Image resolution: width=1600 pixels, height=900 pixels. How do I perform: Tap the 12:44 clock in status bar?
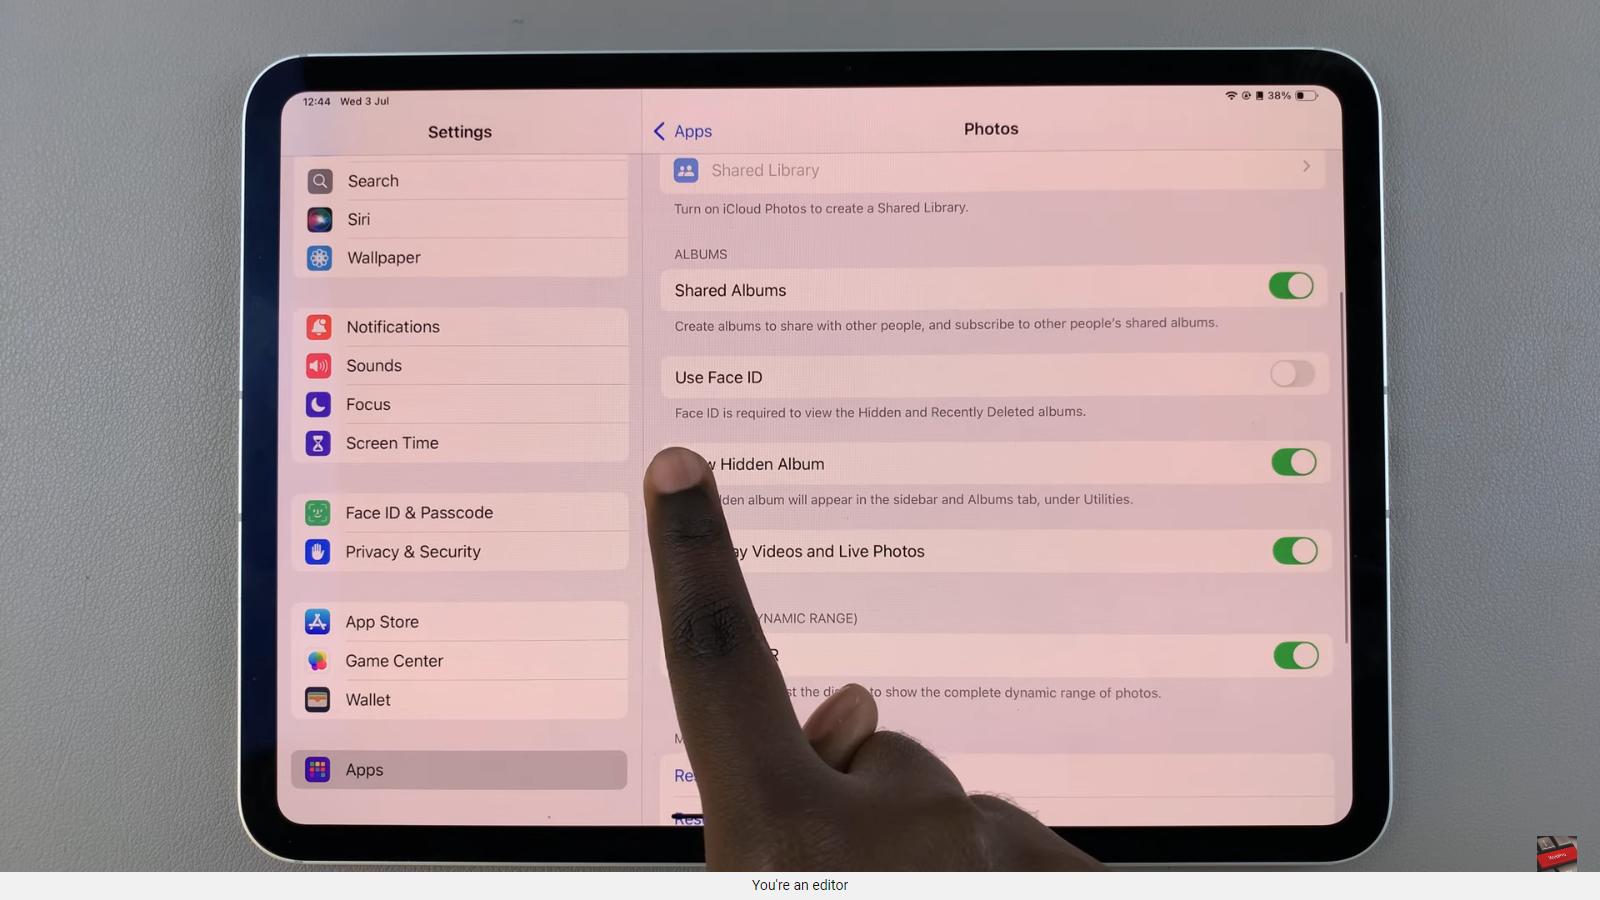coord(317,102)
